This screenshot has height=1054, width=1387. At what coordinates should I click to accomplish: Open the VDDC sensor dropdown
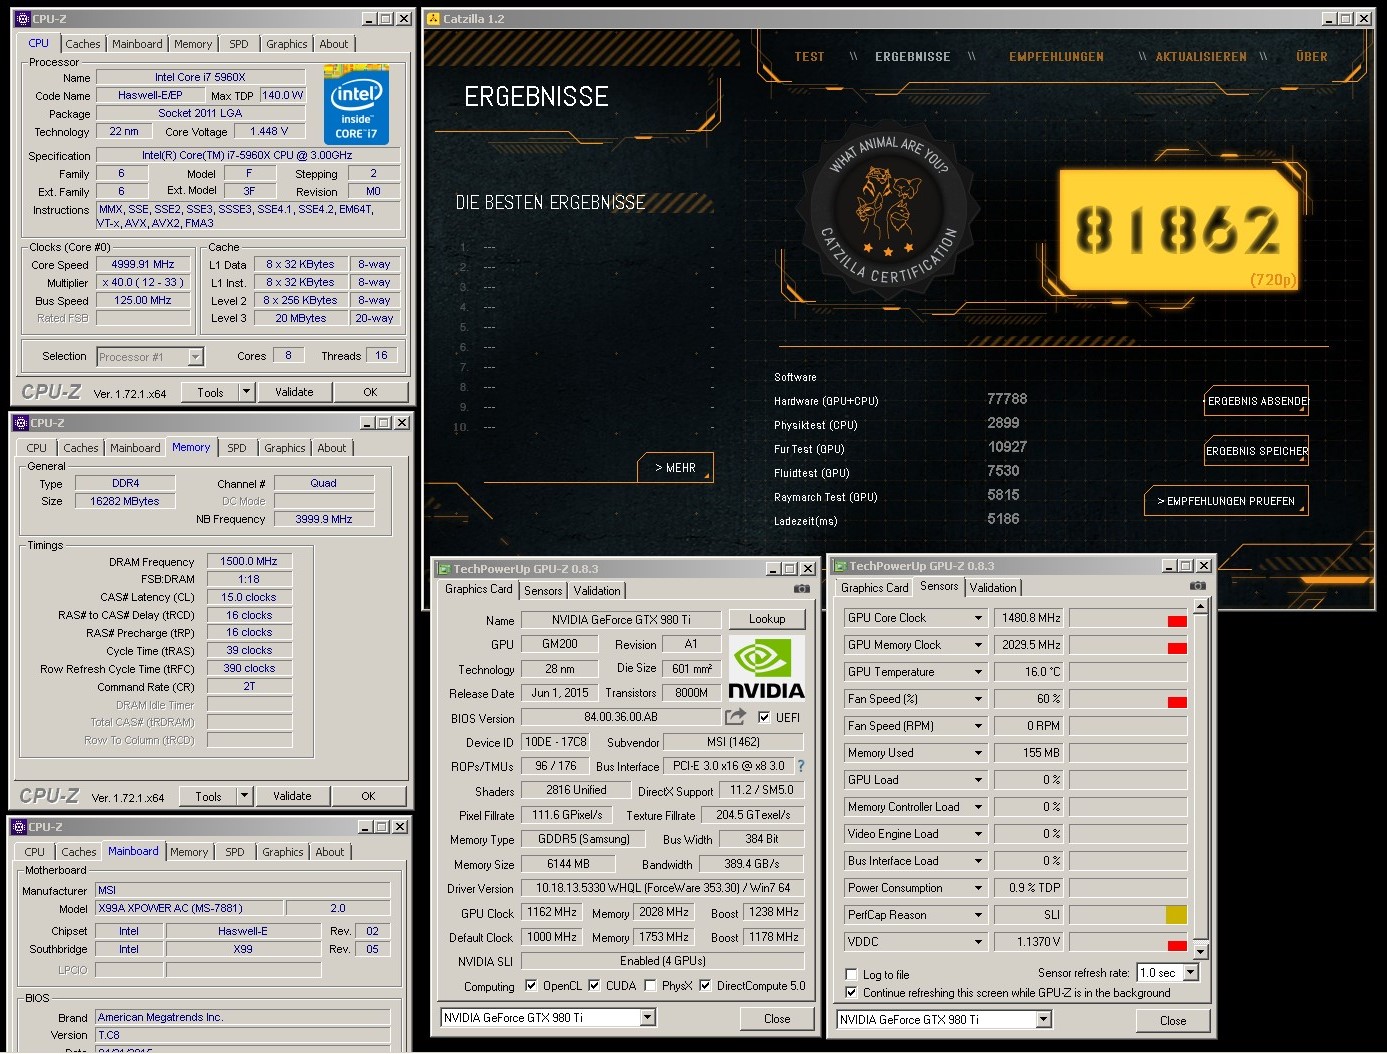pos(978,942)
